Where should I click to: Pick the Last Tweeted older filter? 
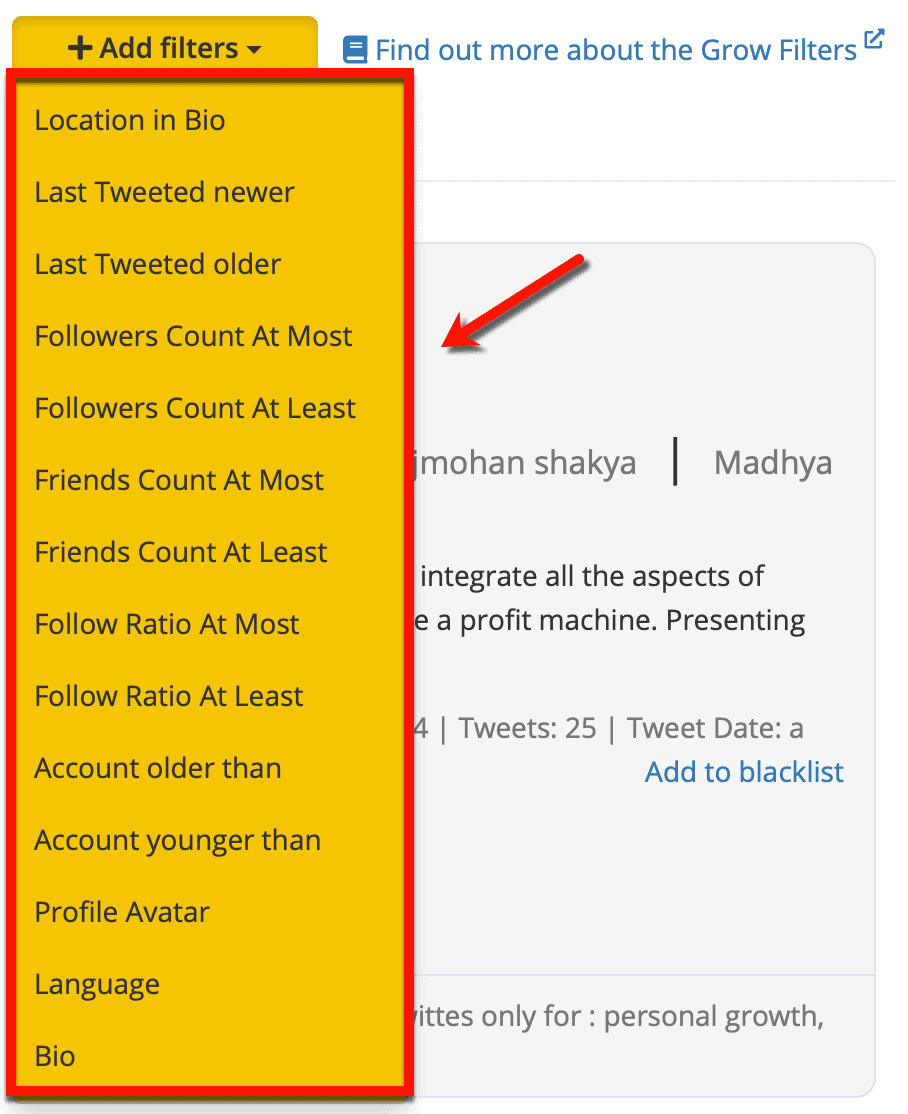158,264
